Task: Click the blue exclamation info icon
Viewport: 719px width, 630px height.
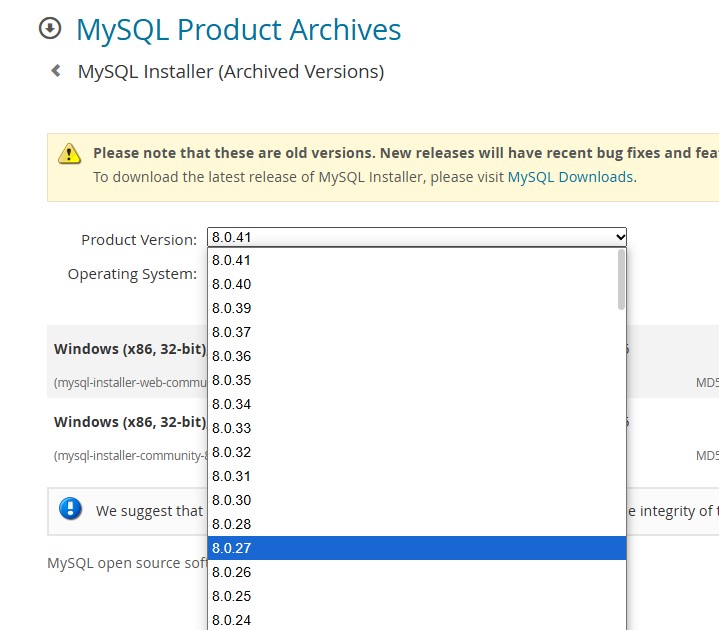Action: click(70, 508)
